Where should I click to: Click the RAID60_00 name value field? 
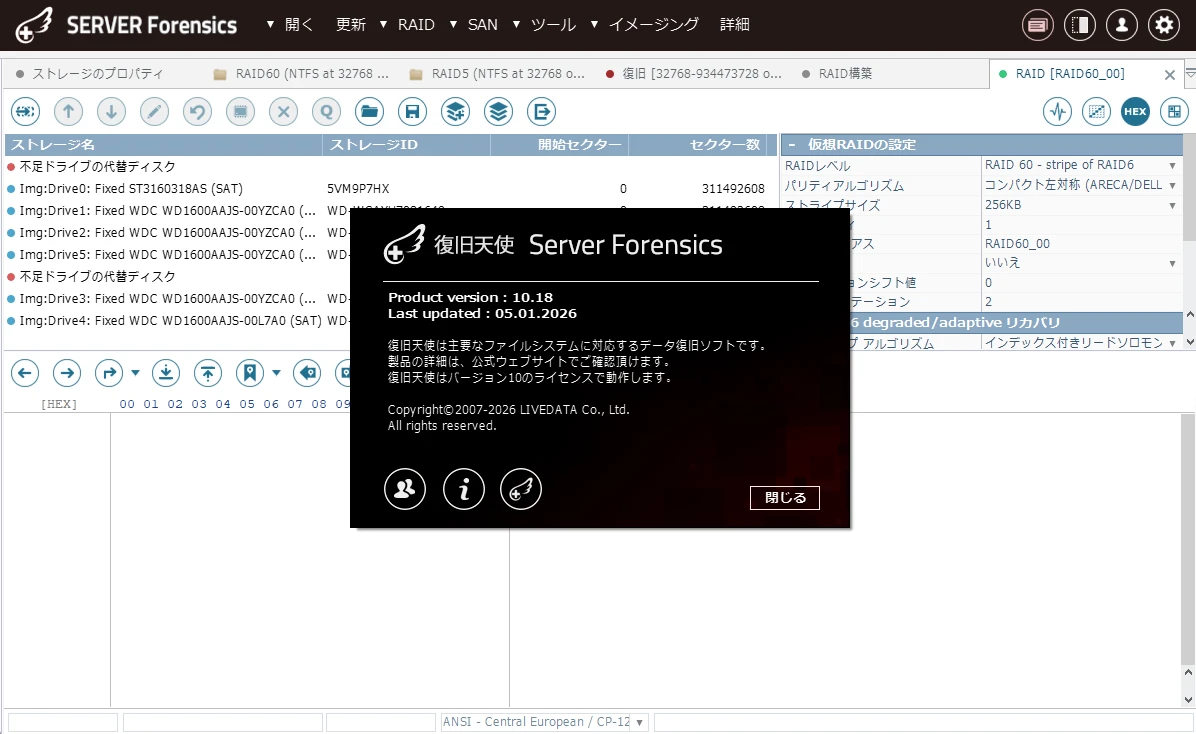click(1081, 243)
